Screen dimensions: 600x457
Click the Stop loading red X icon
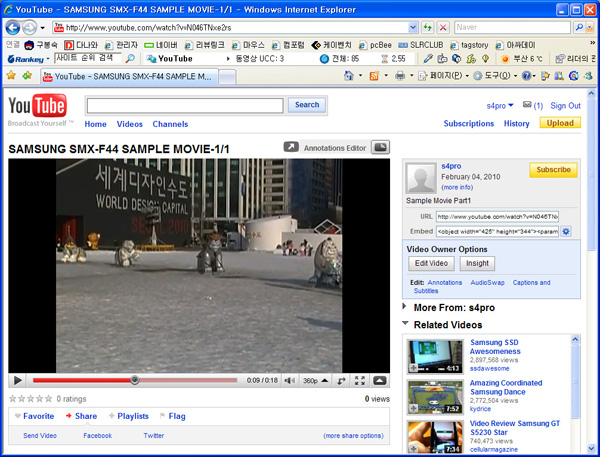pyautogui.click(x=443, y=27)
